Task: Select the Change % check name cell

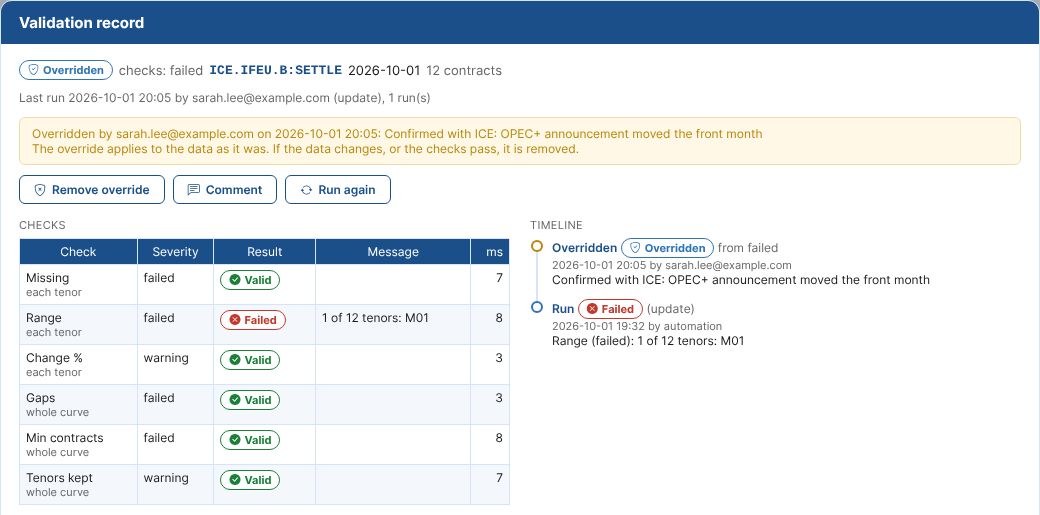Action: tap(78, 364)
